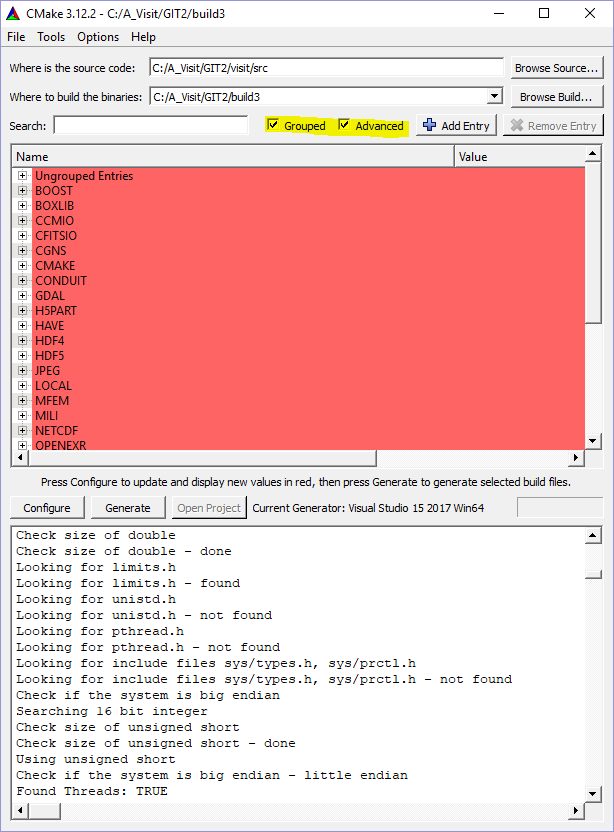Click cache list horizontal scrollbar left arrow

pos(20,457)
